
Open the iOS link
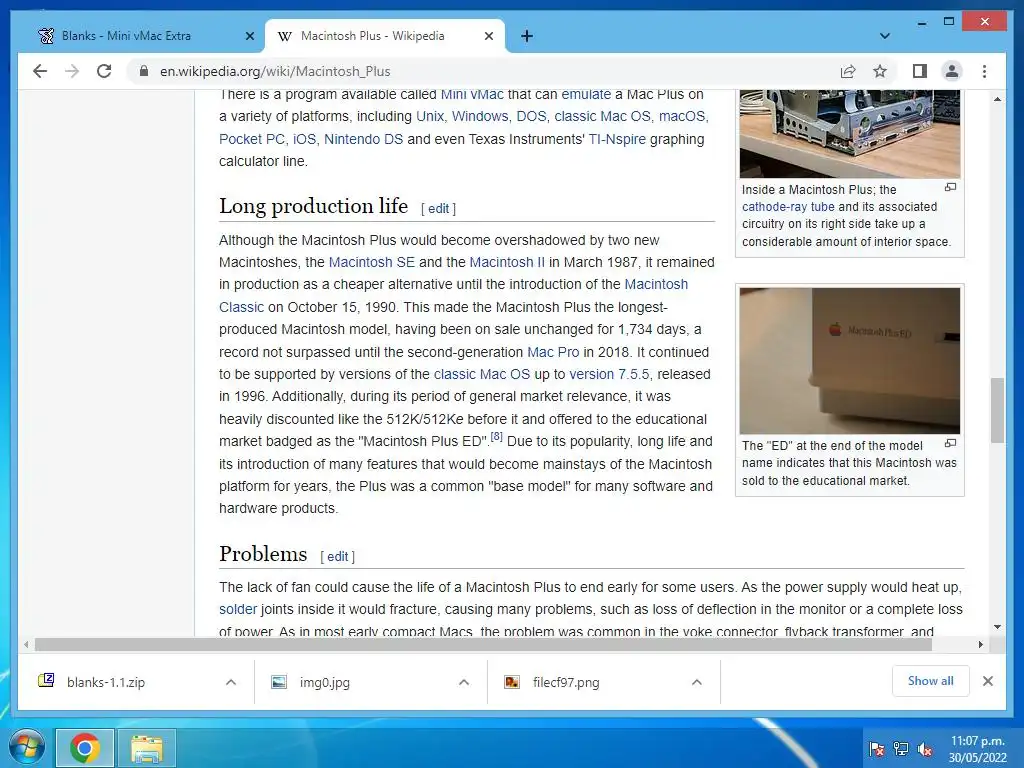pyautogui.click(x=304, y=139)
